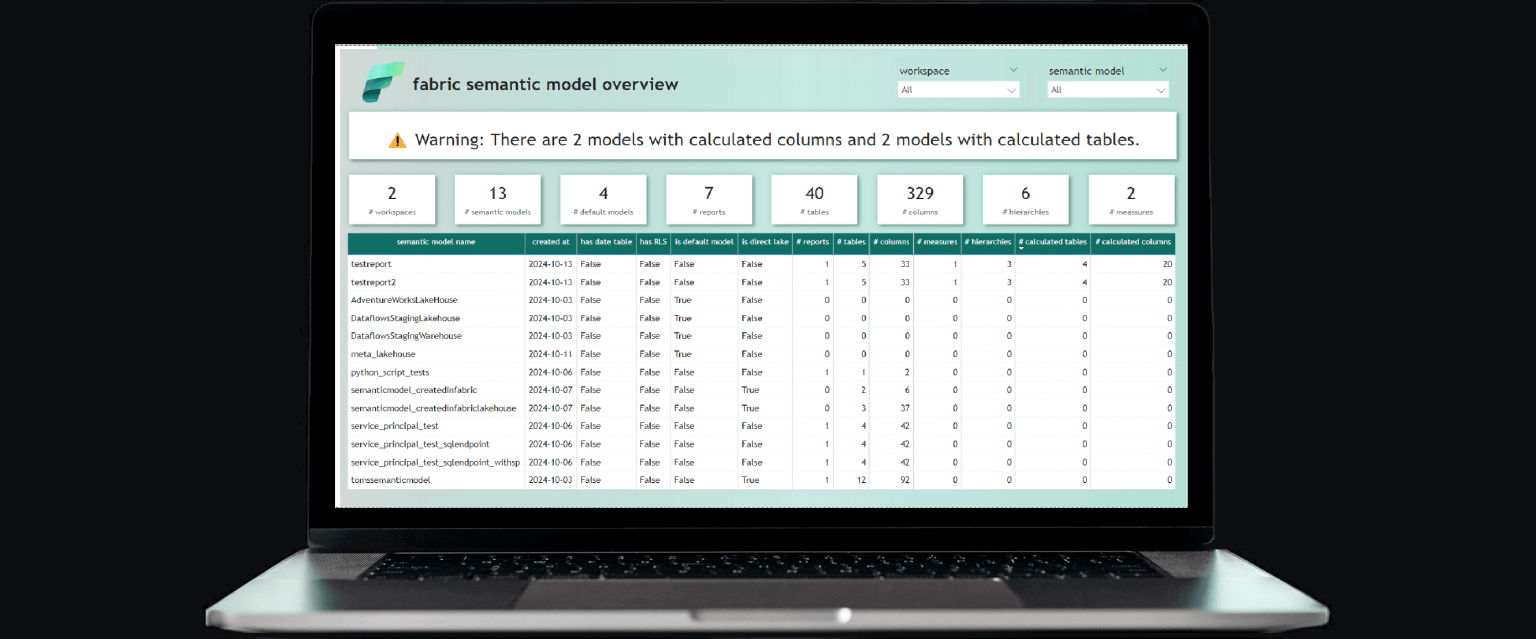The image size is (1536, 639).
Task: Open the semantic model 'All' dropdown
Action: click(x=1107, y=89)
